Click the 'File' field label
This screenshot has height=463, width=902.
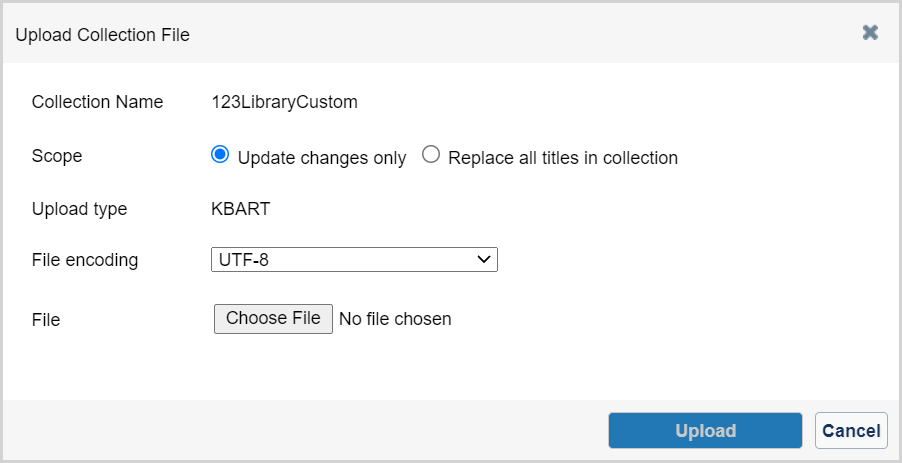click(46, 319)
